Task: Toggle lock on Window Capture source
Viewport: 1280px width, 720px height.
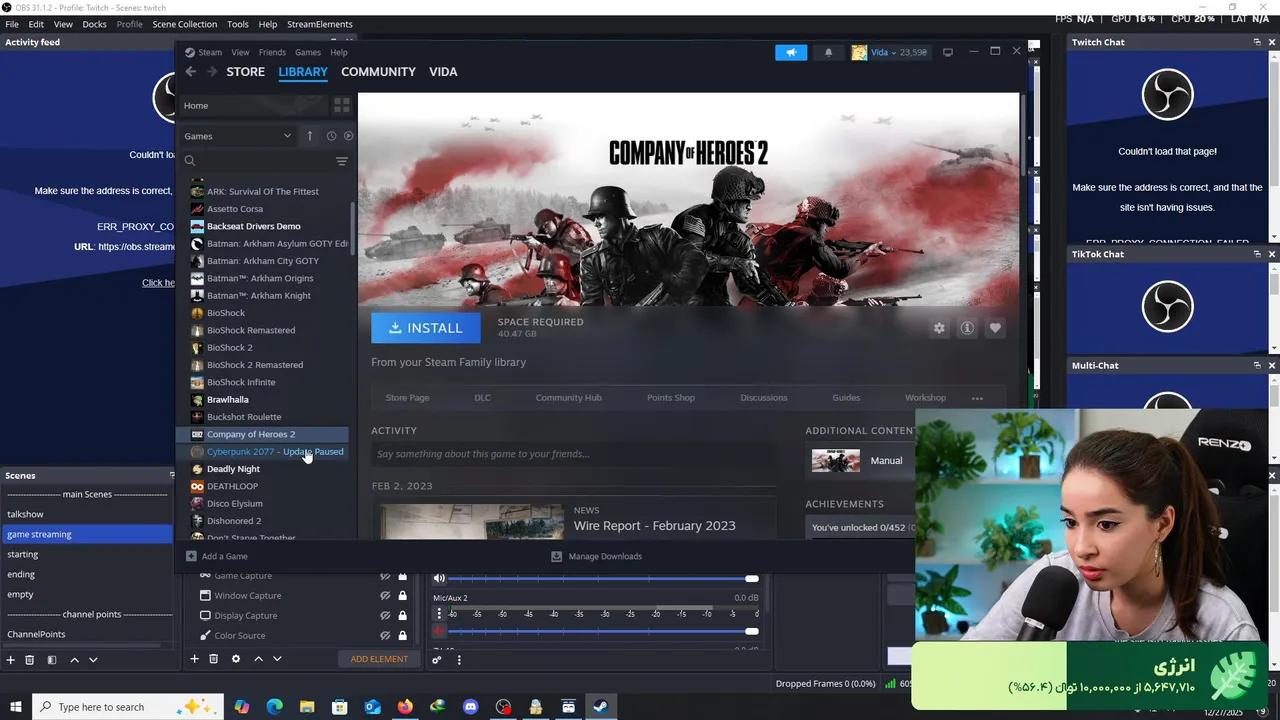Action: tap(403, 596)
